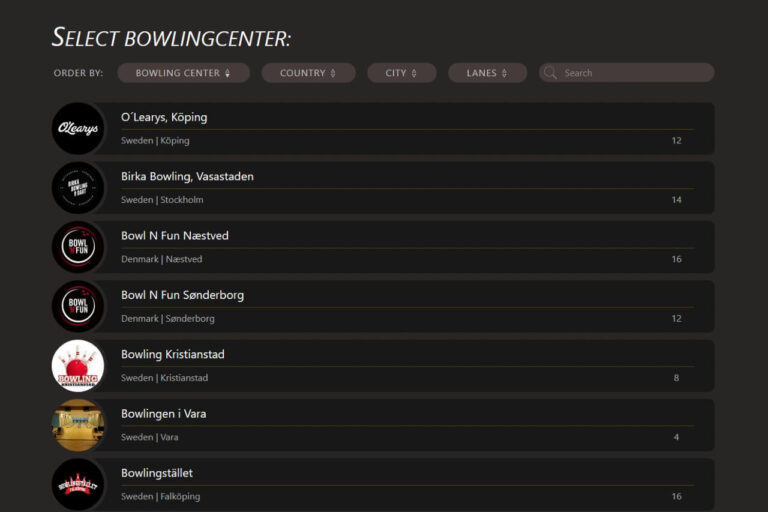
Task: Sort the list by Bowling Center
Action: (x=183, y=73)
